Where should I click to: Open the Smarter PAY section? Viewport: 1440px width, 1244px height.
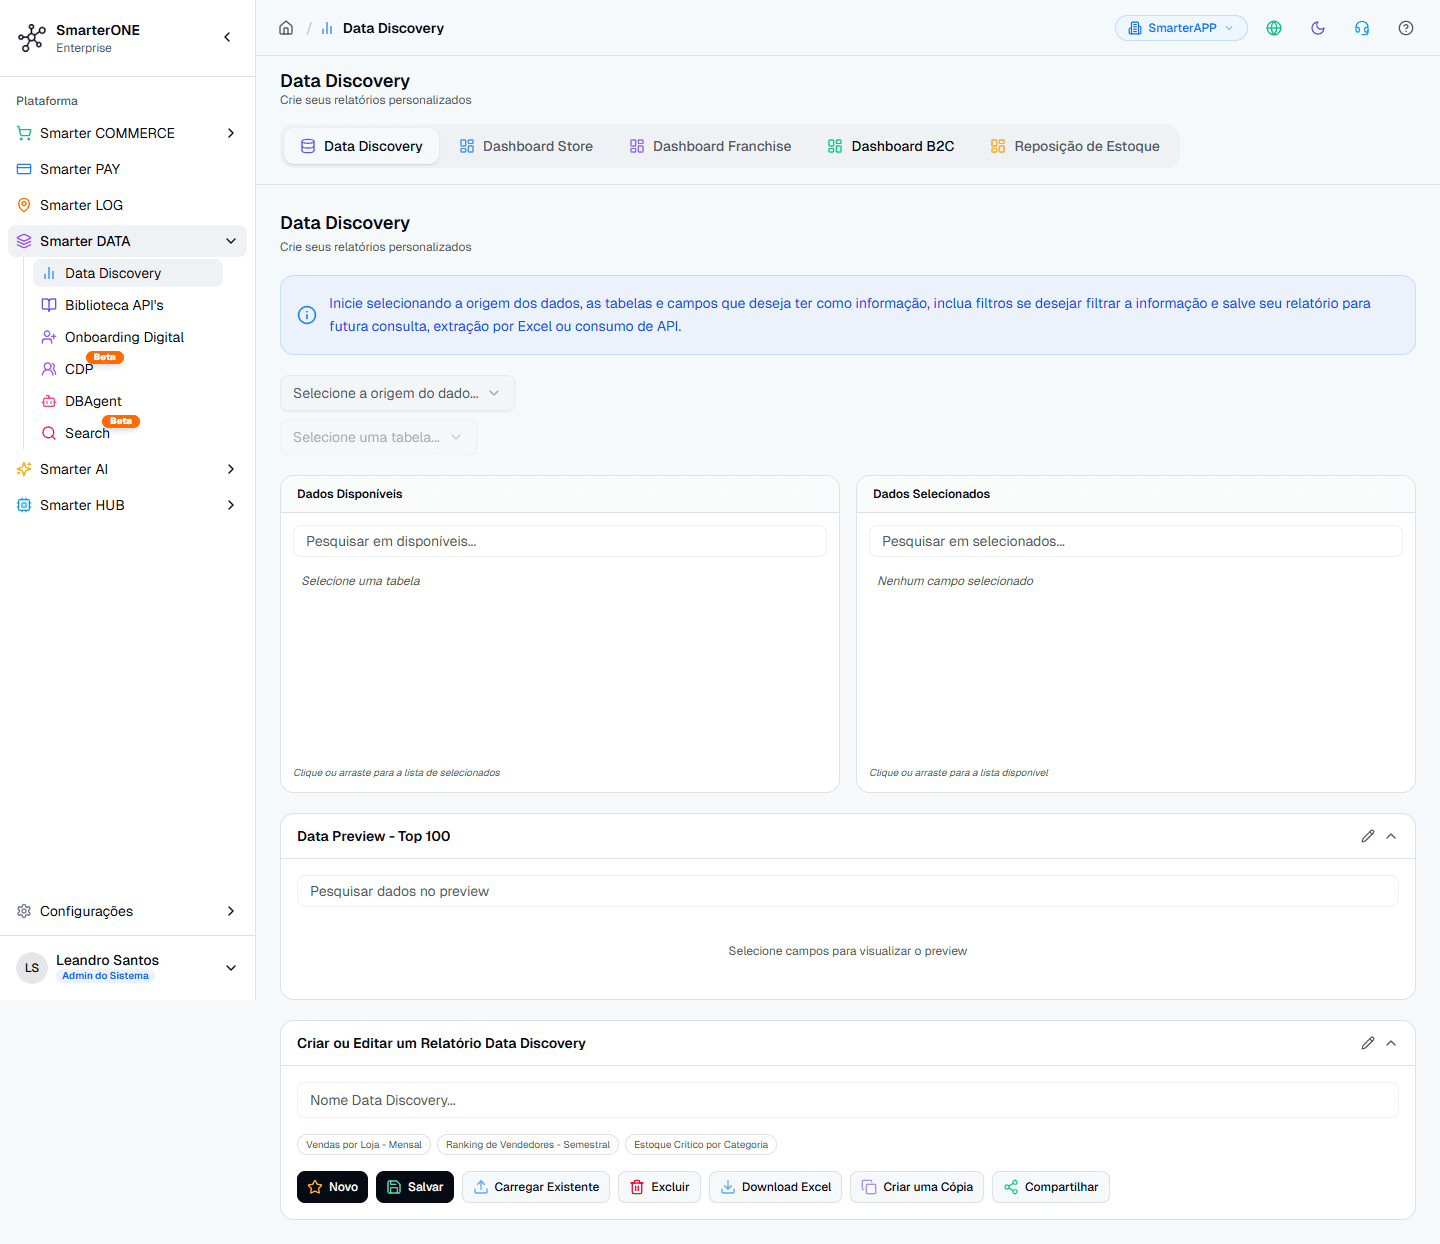127,169
